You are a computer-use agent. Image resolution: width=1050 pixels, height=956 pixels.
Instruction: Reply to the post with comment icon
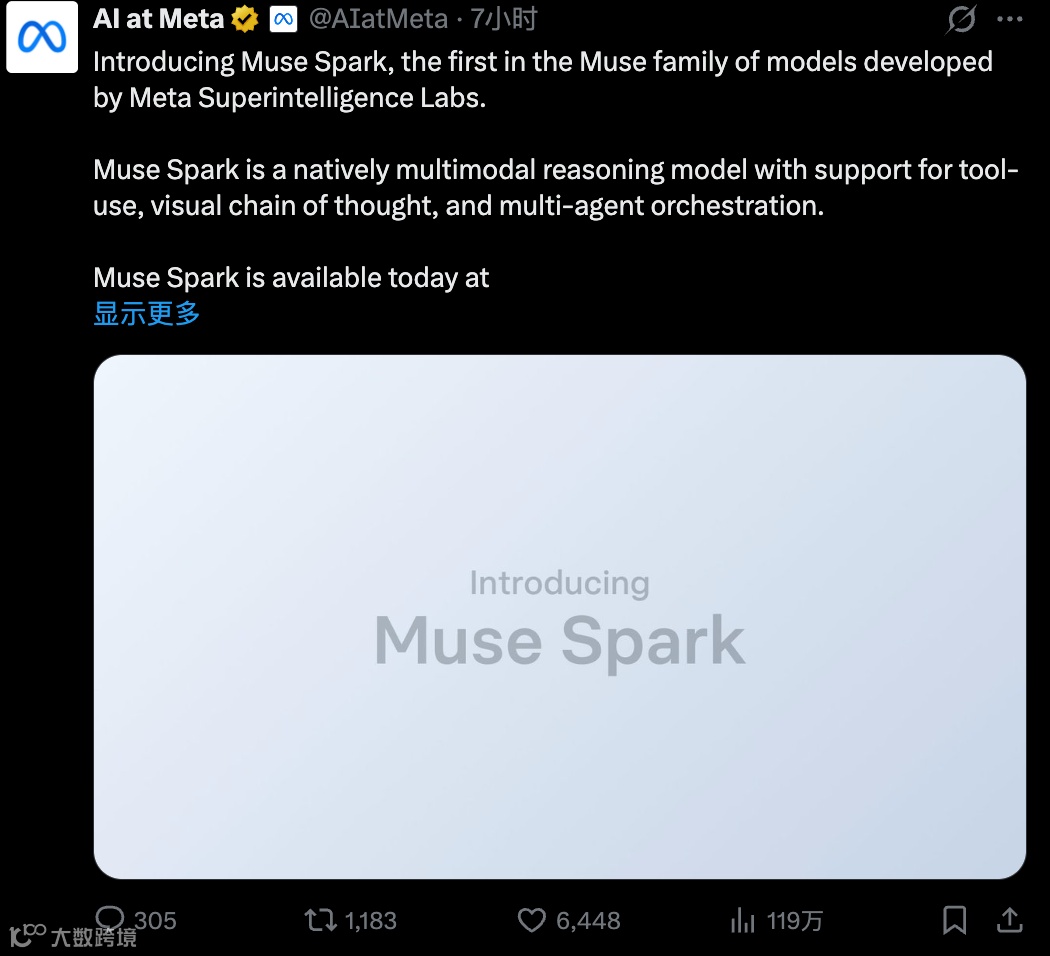tap(110, 919)
